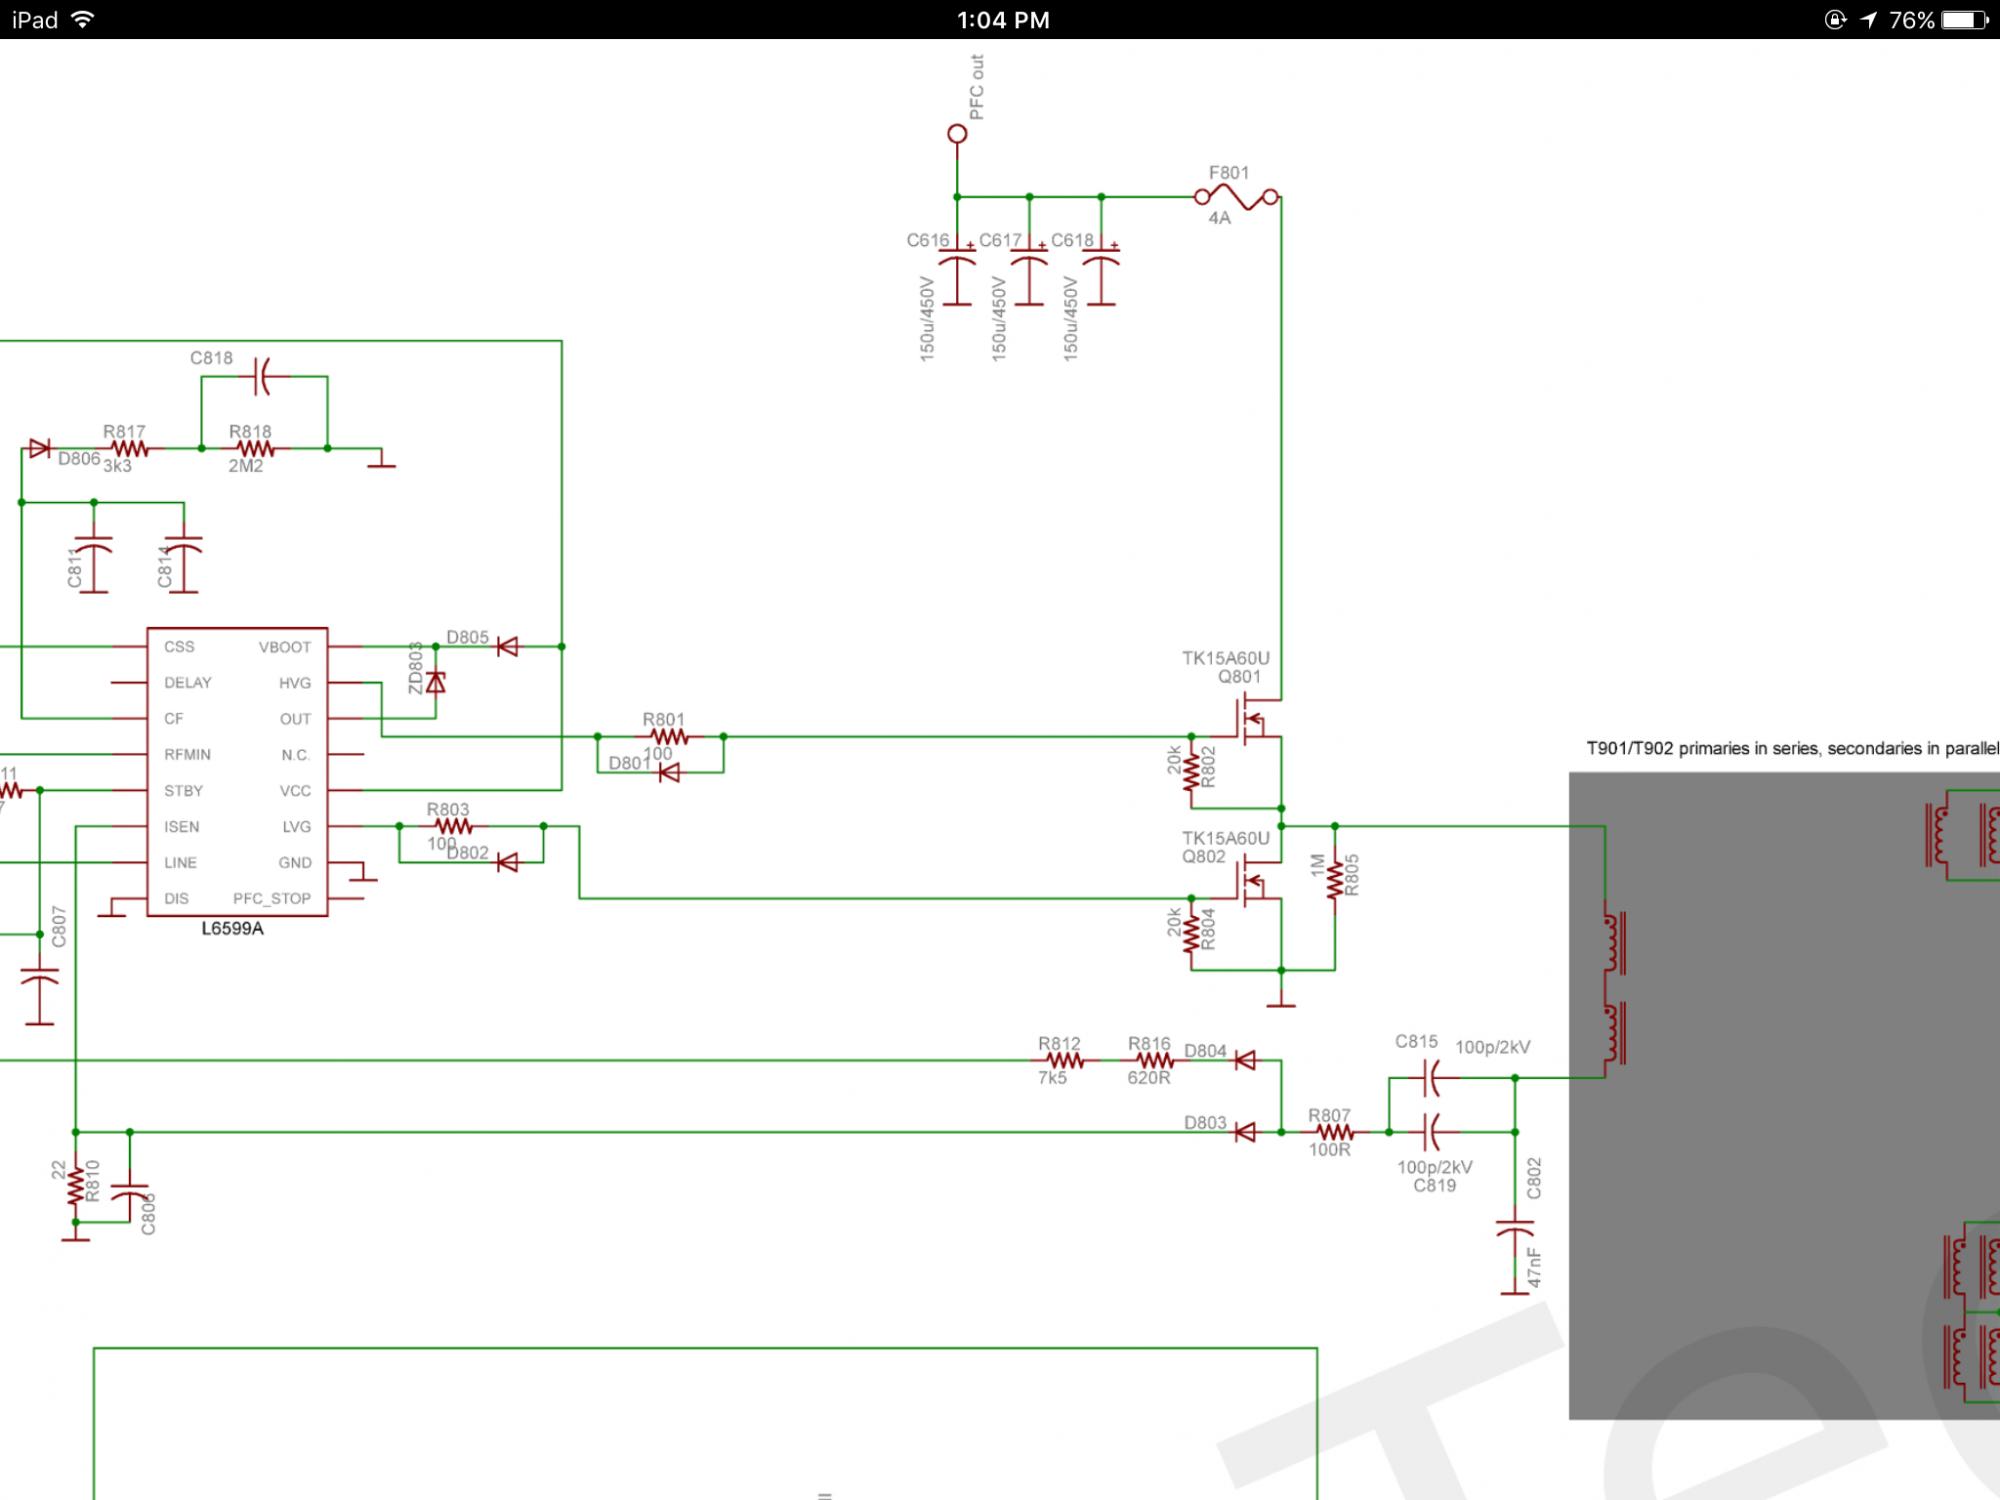Tap the D805 diode symbol

508,647
